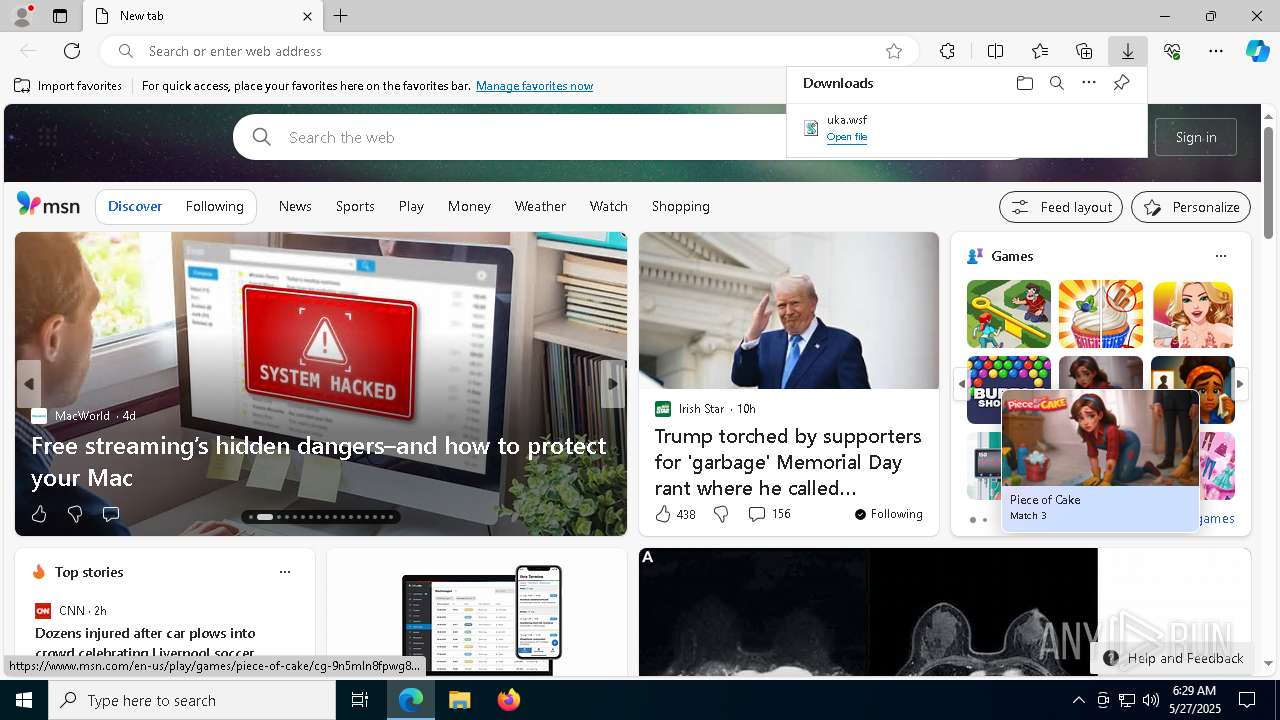Open Task View on taskbar
1280x720 pixels.
point(360,700)
